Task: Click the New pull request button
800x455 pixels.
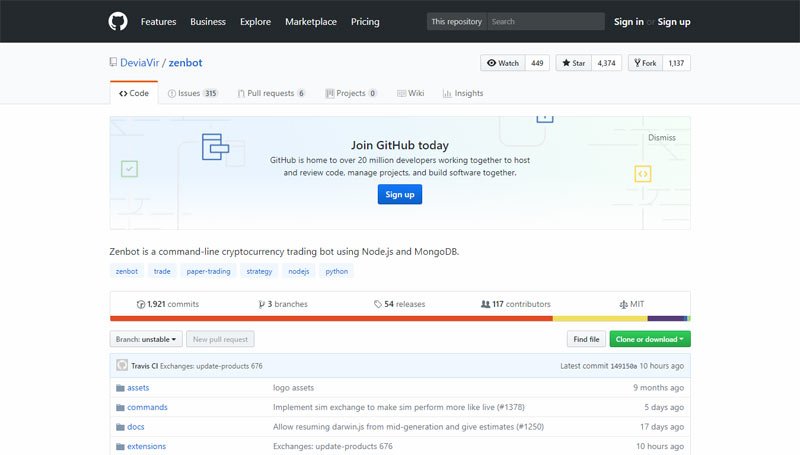Action: (220, 339)
